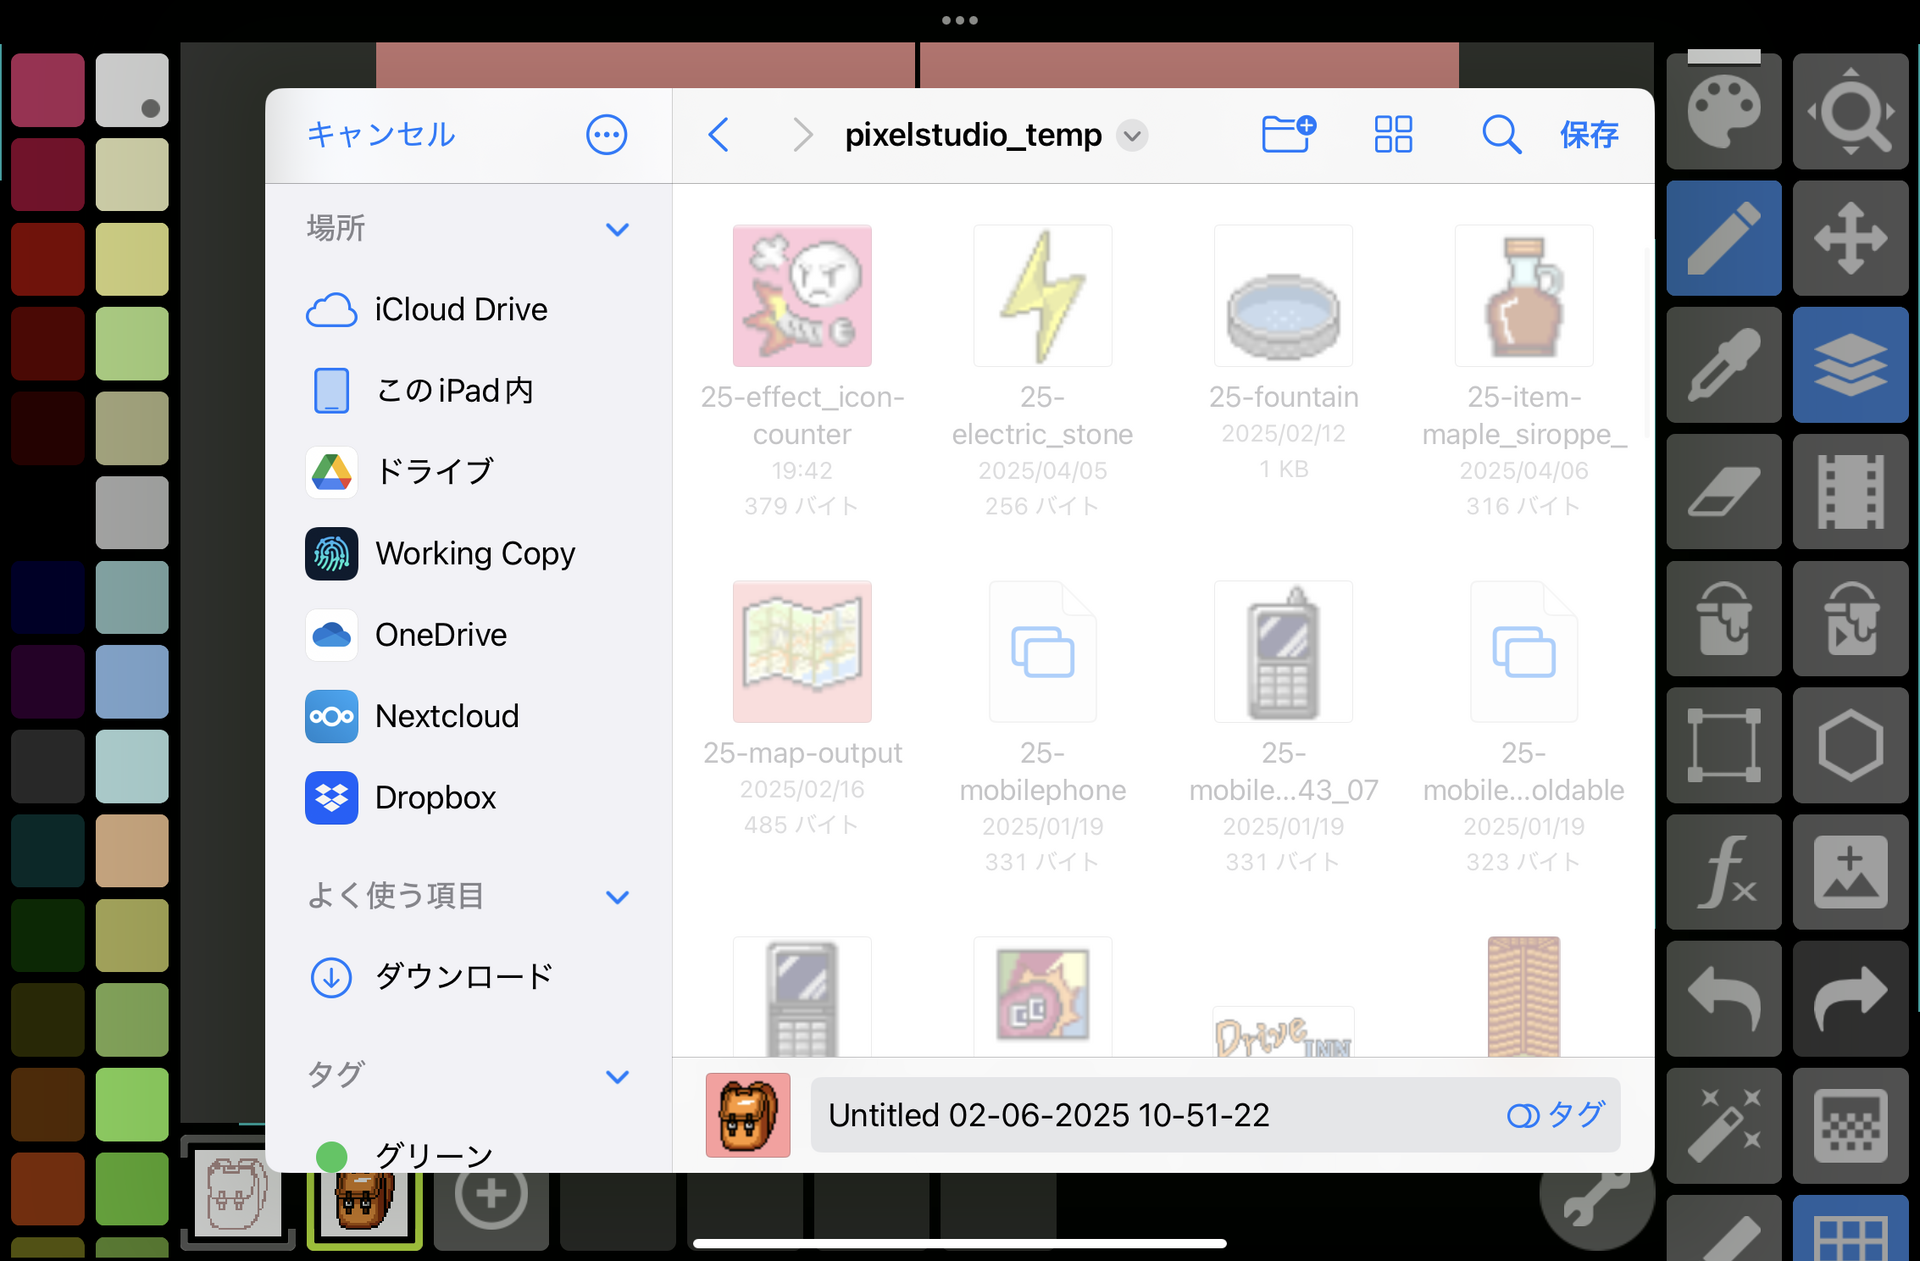Viewport: 1920px width, 1261px height.
Task: Select the eraser tool
Action: click(1723, 492)
